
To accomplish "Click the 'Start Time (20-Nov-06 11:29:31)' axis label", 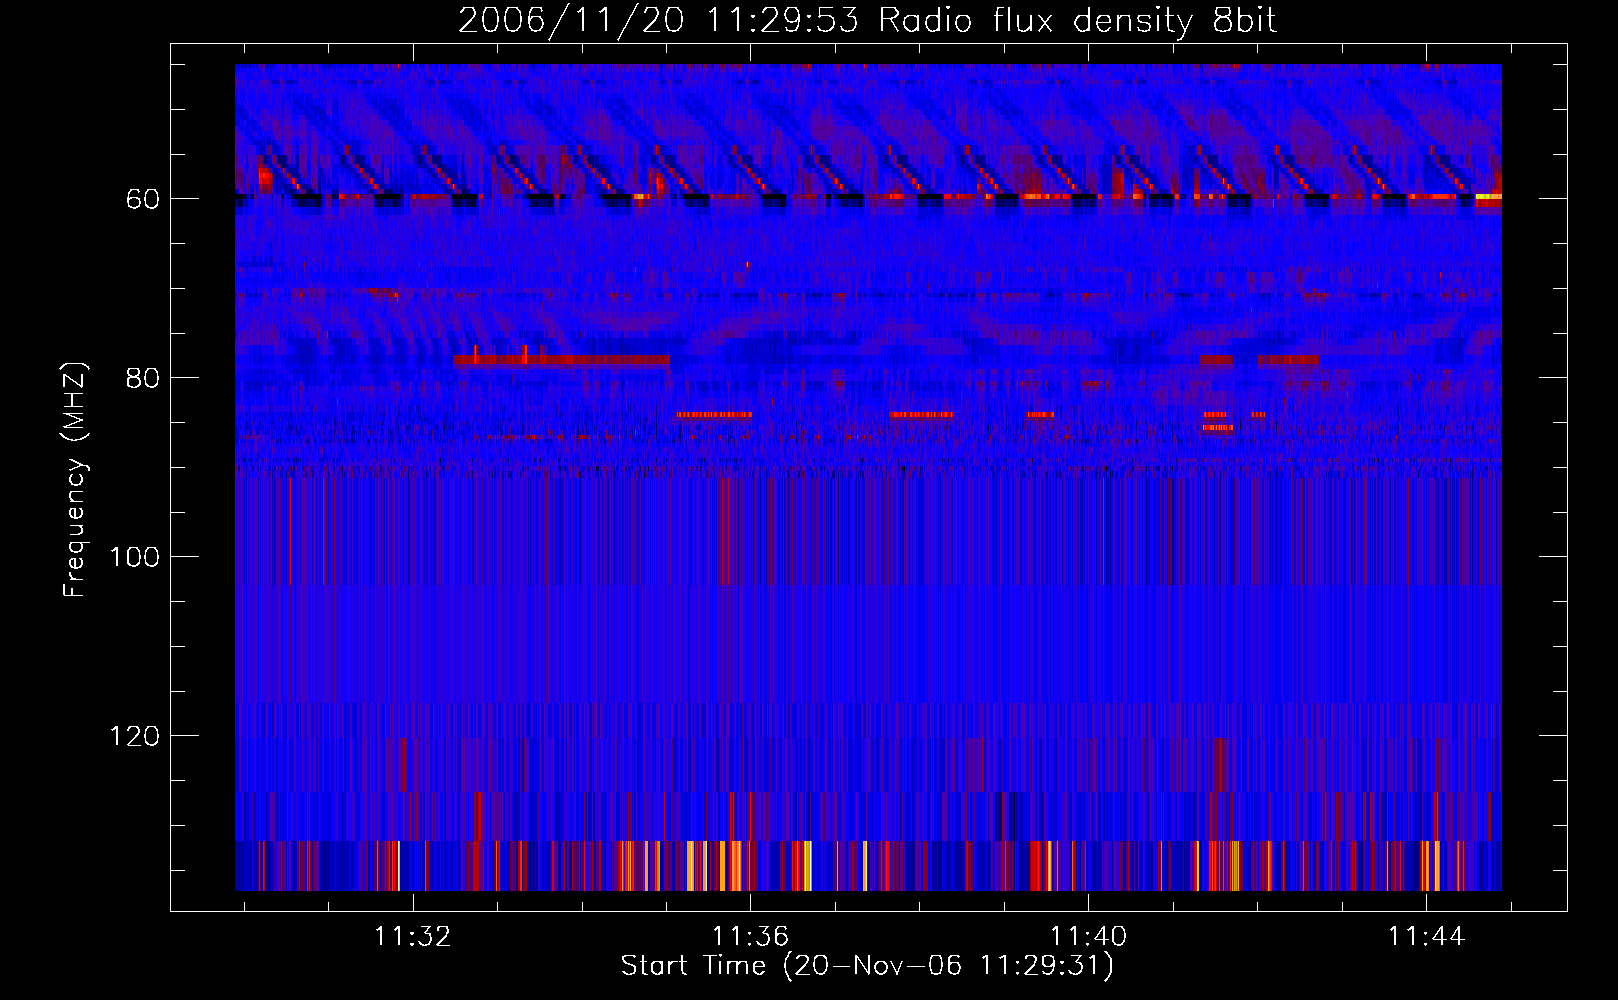I will 867,966.
